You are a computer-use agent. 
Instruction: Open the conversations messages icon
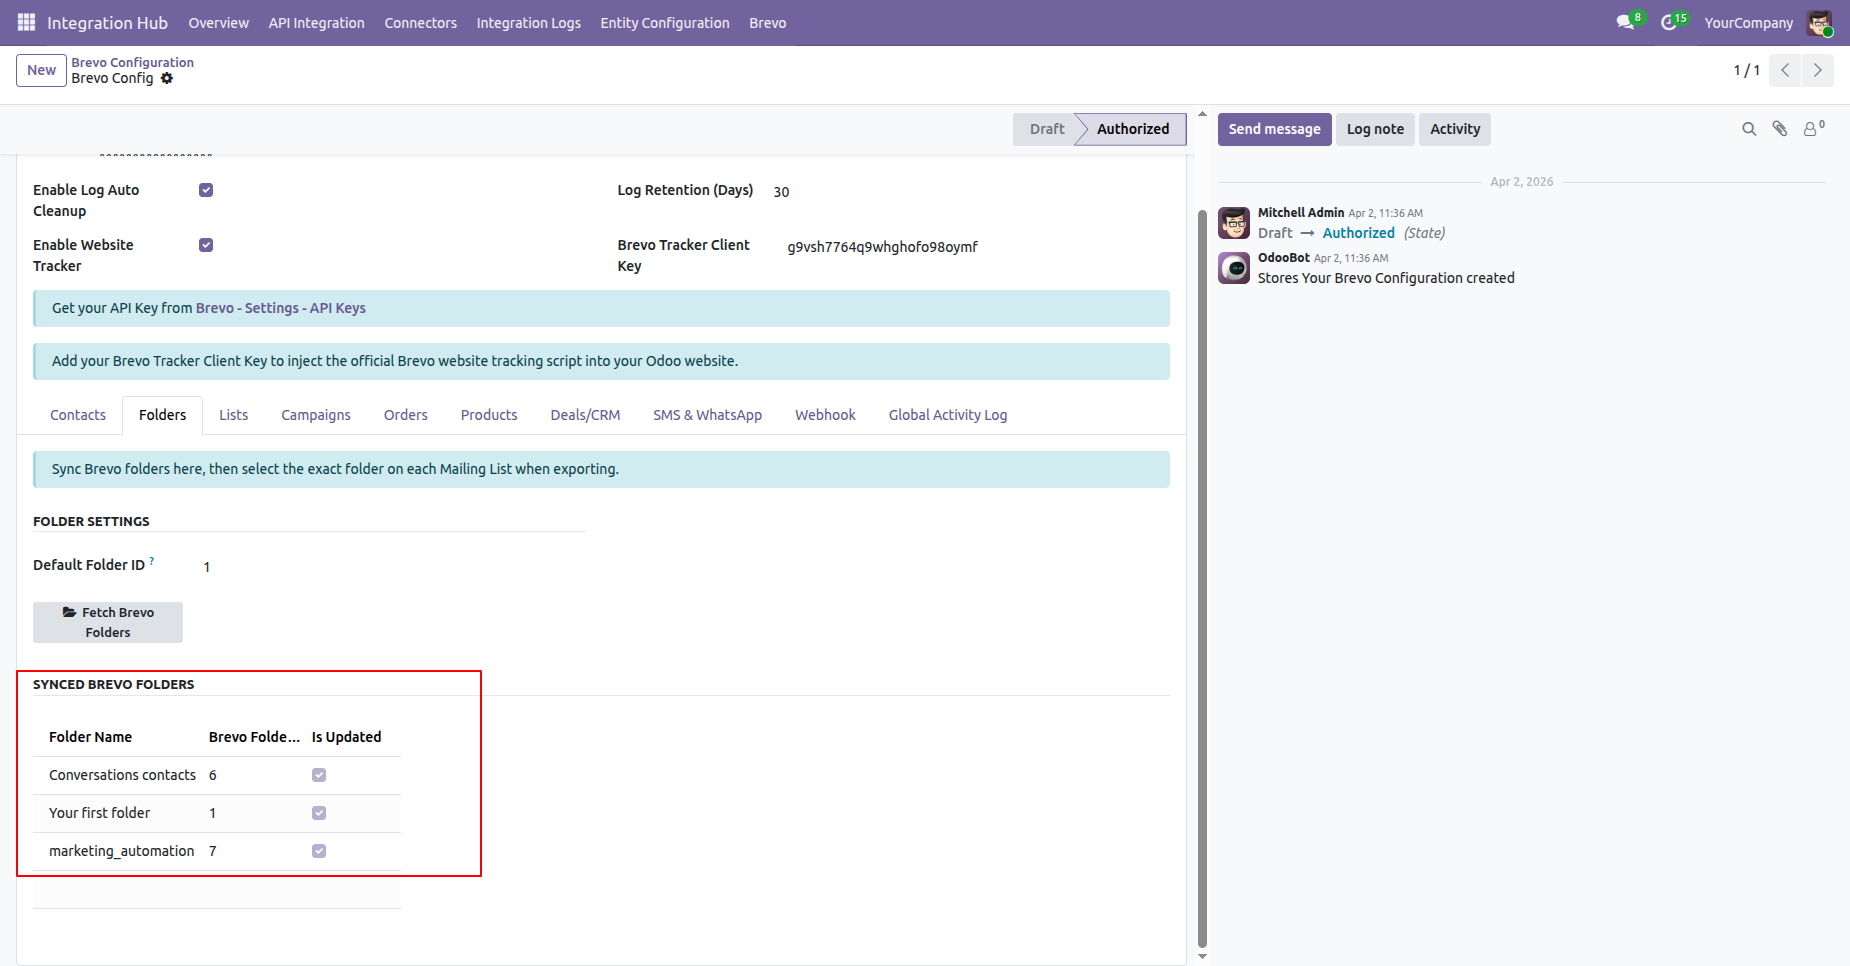click(1626, 22)
